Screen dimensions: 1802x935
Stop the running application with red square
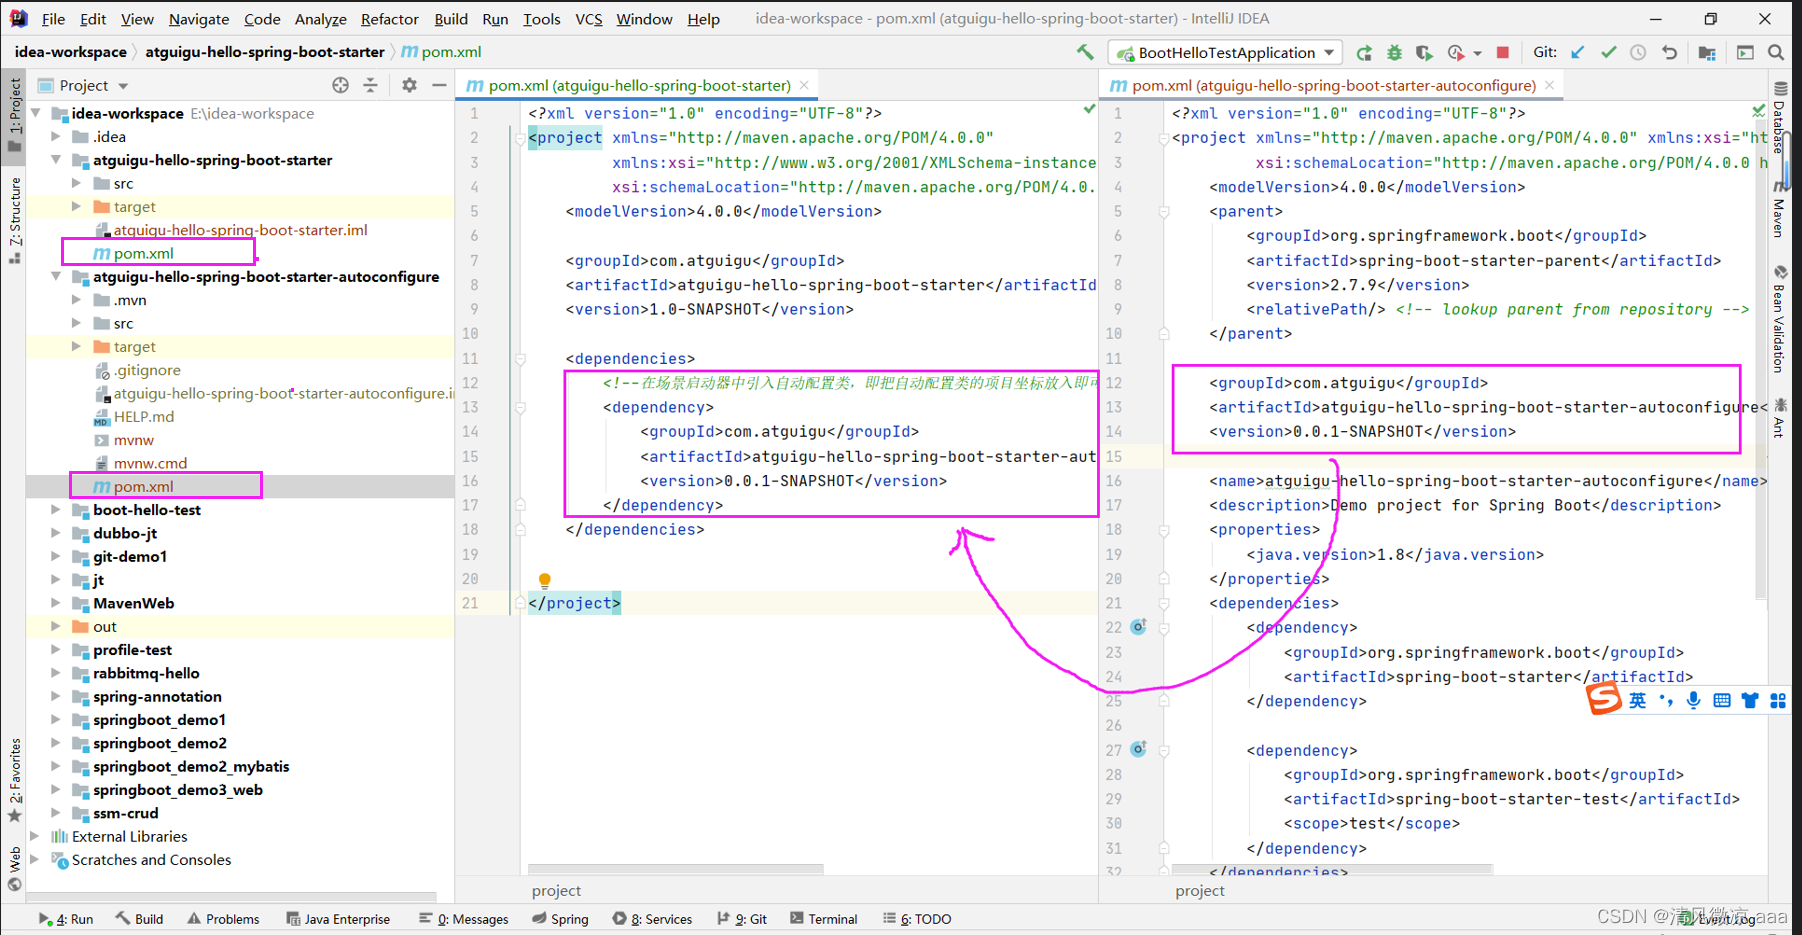coord(1502,52)
